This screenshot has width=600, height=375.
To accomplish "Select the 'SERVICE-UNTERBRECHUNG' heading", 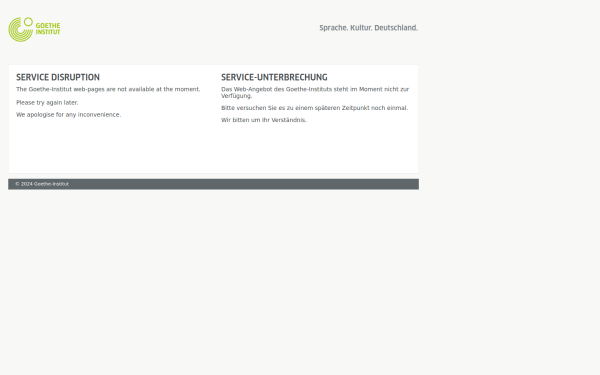I will (274, 77).
